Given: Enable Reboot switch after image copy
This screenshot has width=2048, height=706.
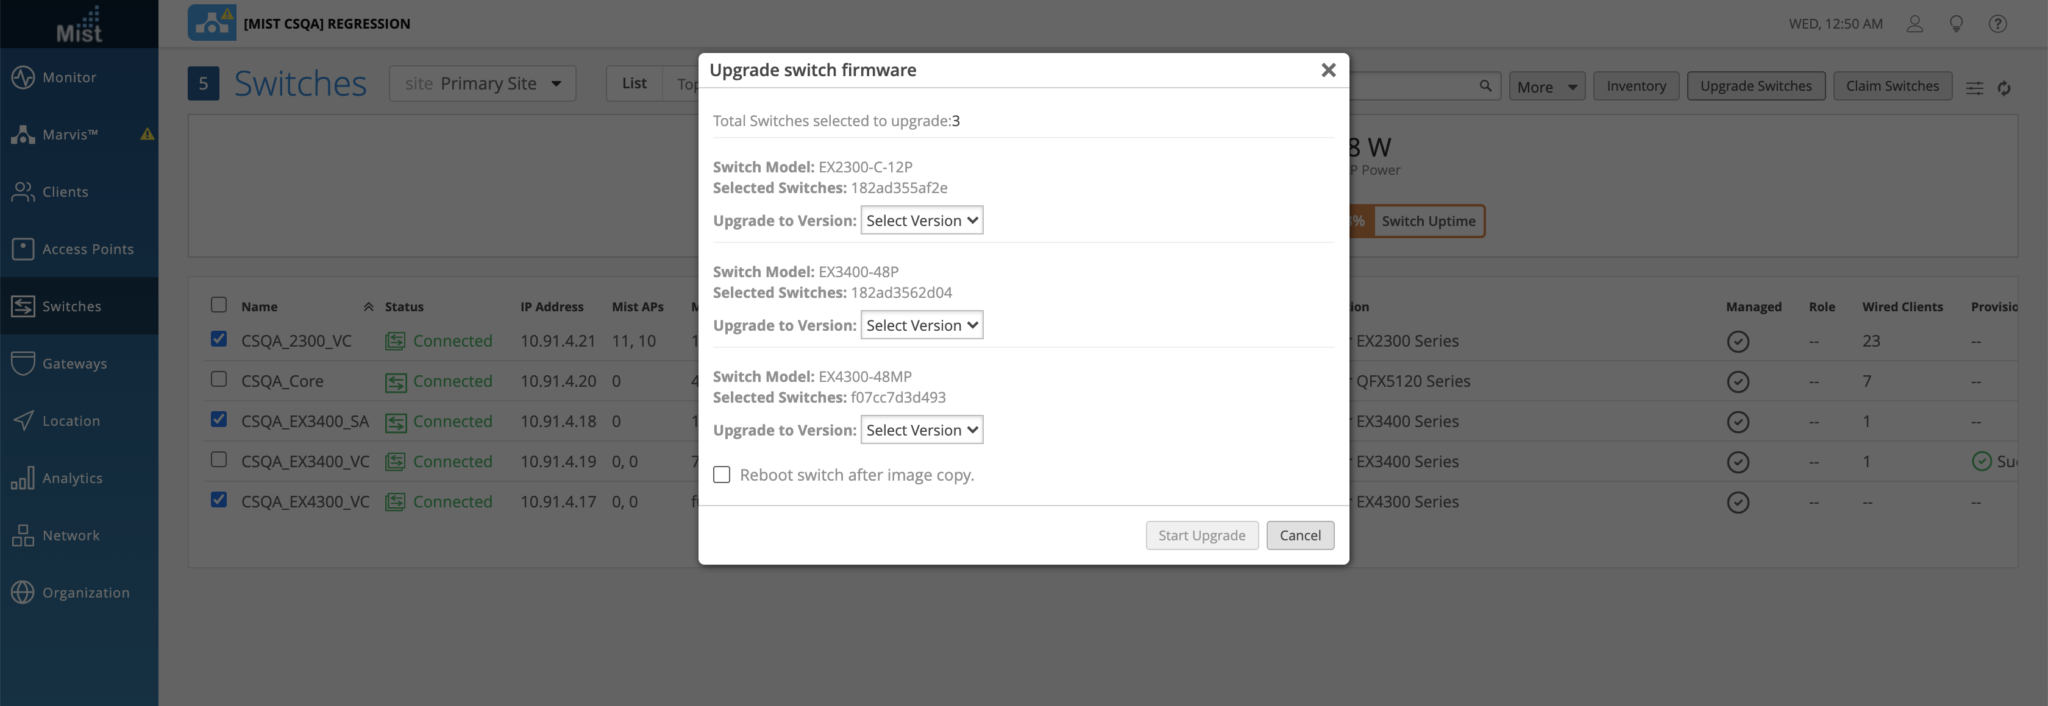Looking at the screenshot, I should click(722, 474).
